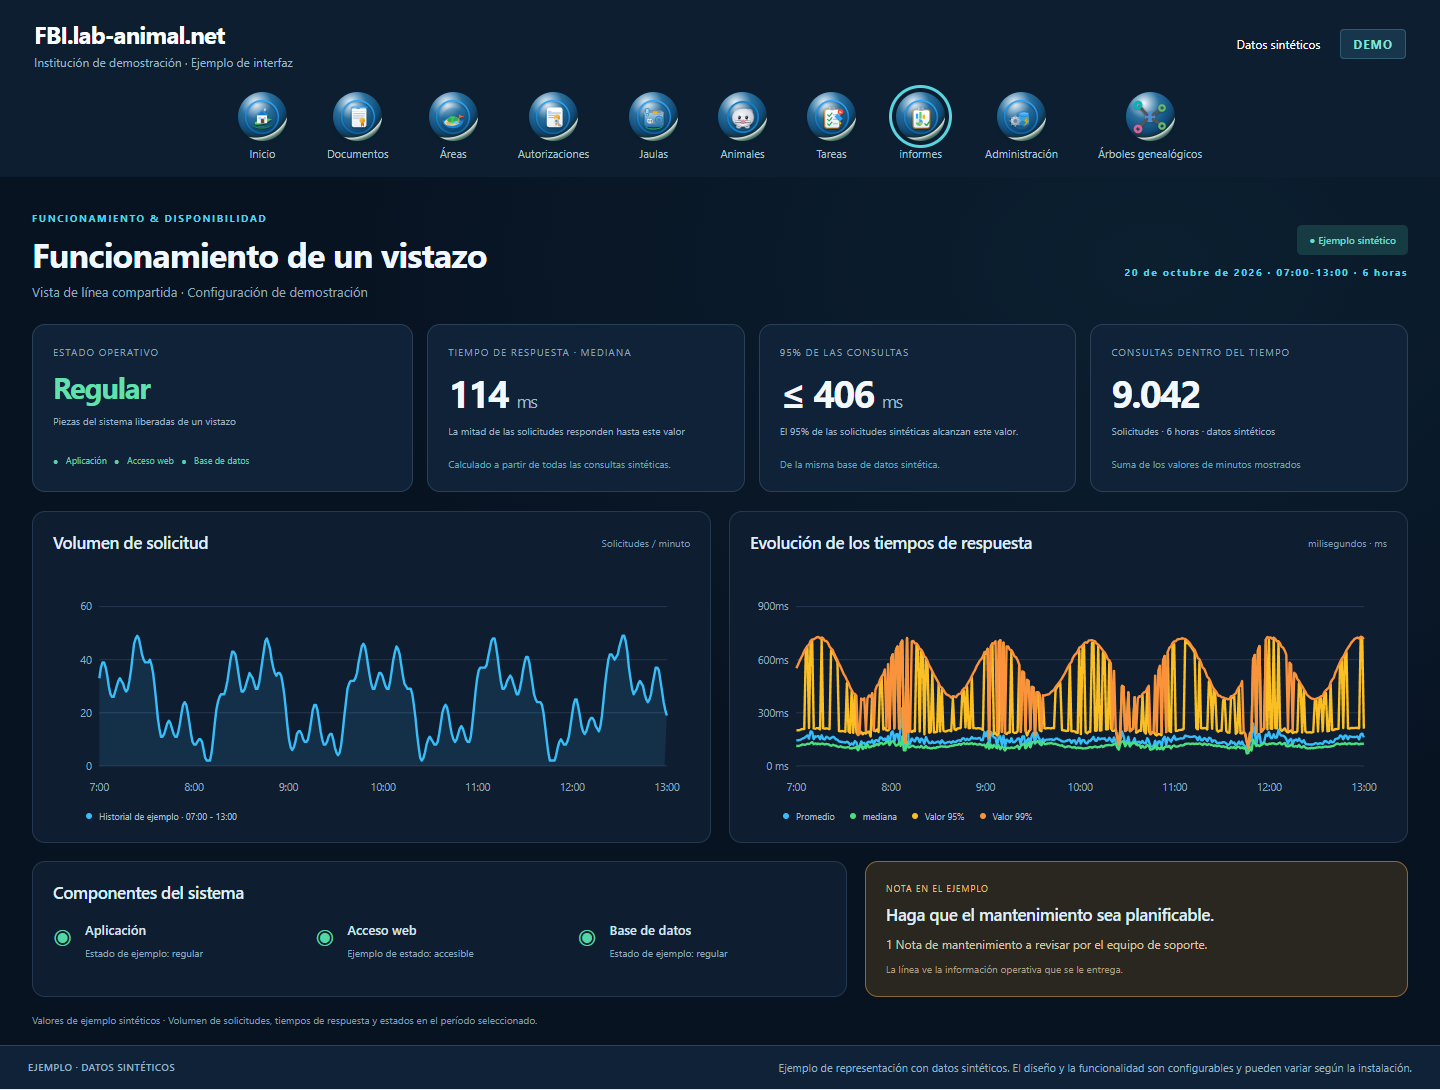The width and height of the screenshot is (1440, 1090).
Task: Go to the Áreas icon
Action: (x=453, y=116)
